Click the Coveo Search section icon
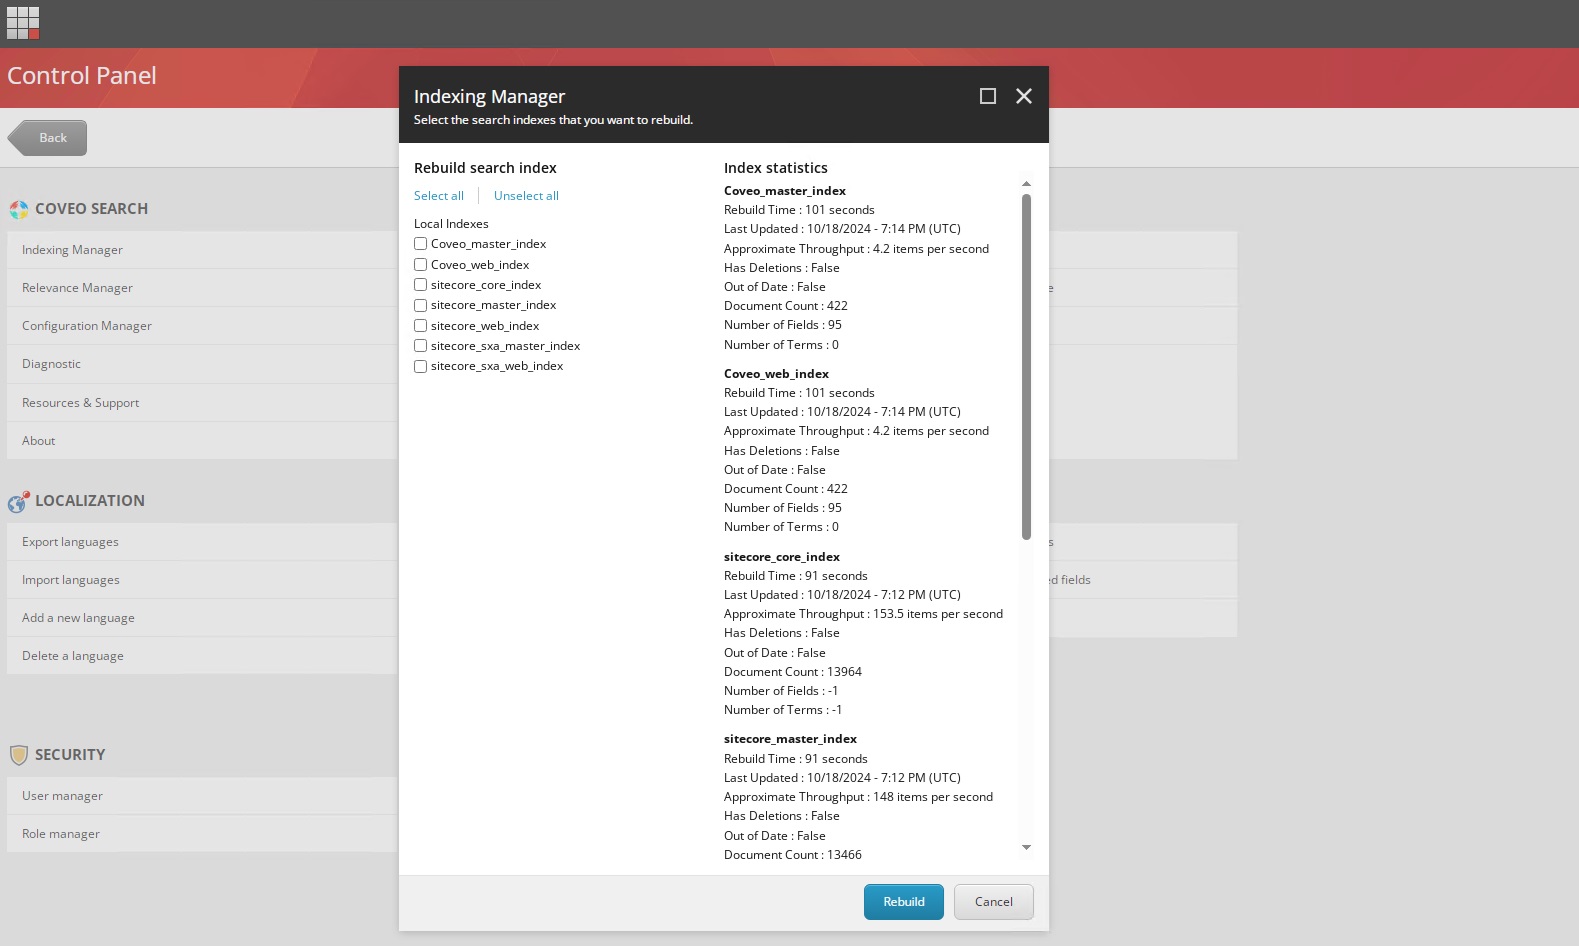The image size is (1579, 946). tap(19, 209)
